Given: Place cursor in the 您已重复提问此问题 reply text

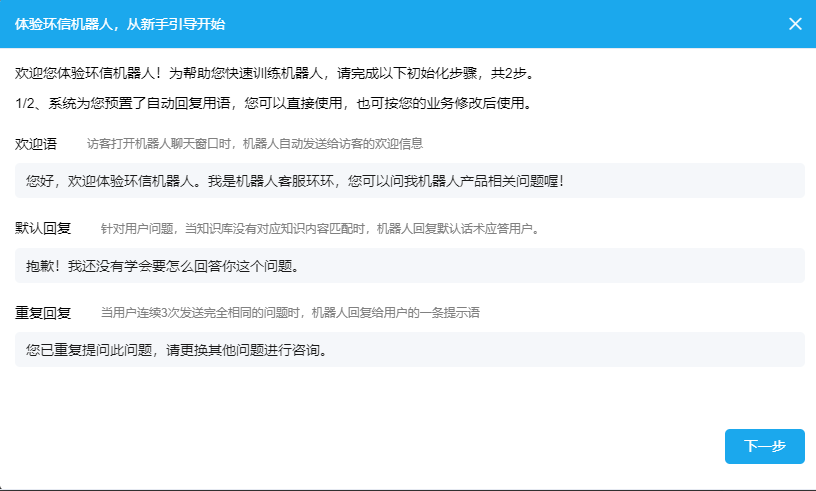Looking at the screenshot, I should (177, 350).
